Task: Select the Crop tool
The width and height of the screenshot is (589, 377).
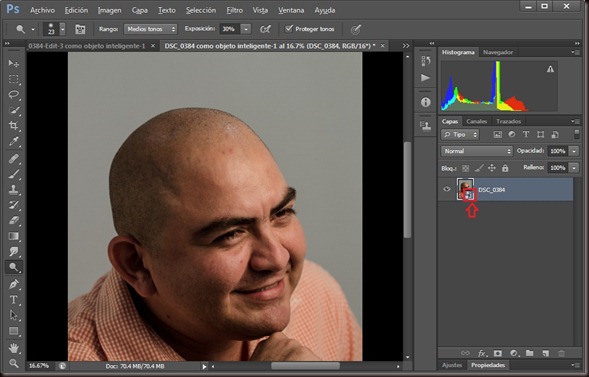Action: tap(14, 126)
